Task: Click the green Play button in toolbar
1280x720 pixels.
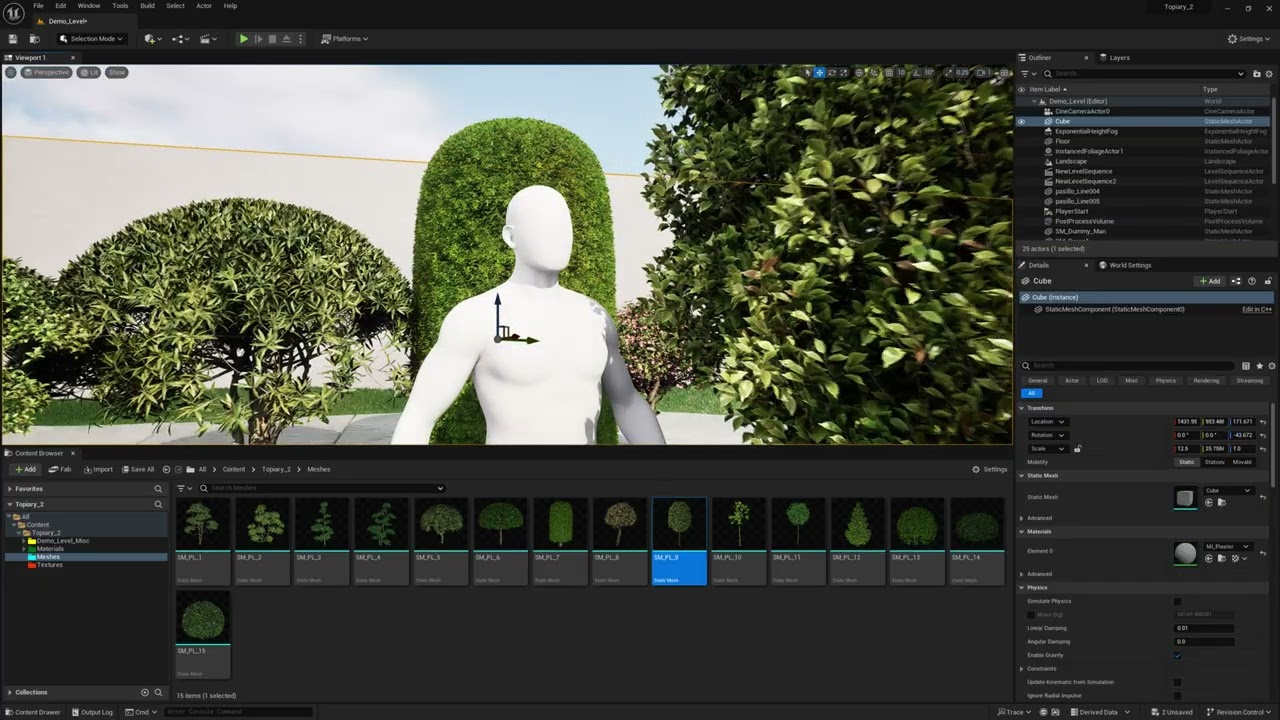Action: (x=243, y=39)
